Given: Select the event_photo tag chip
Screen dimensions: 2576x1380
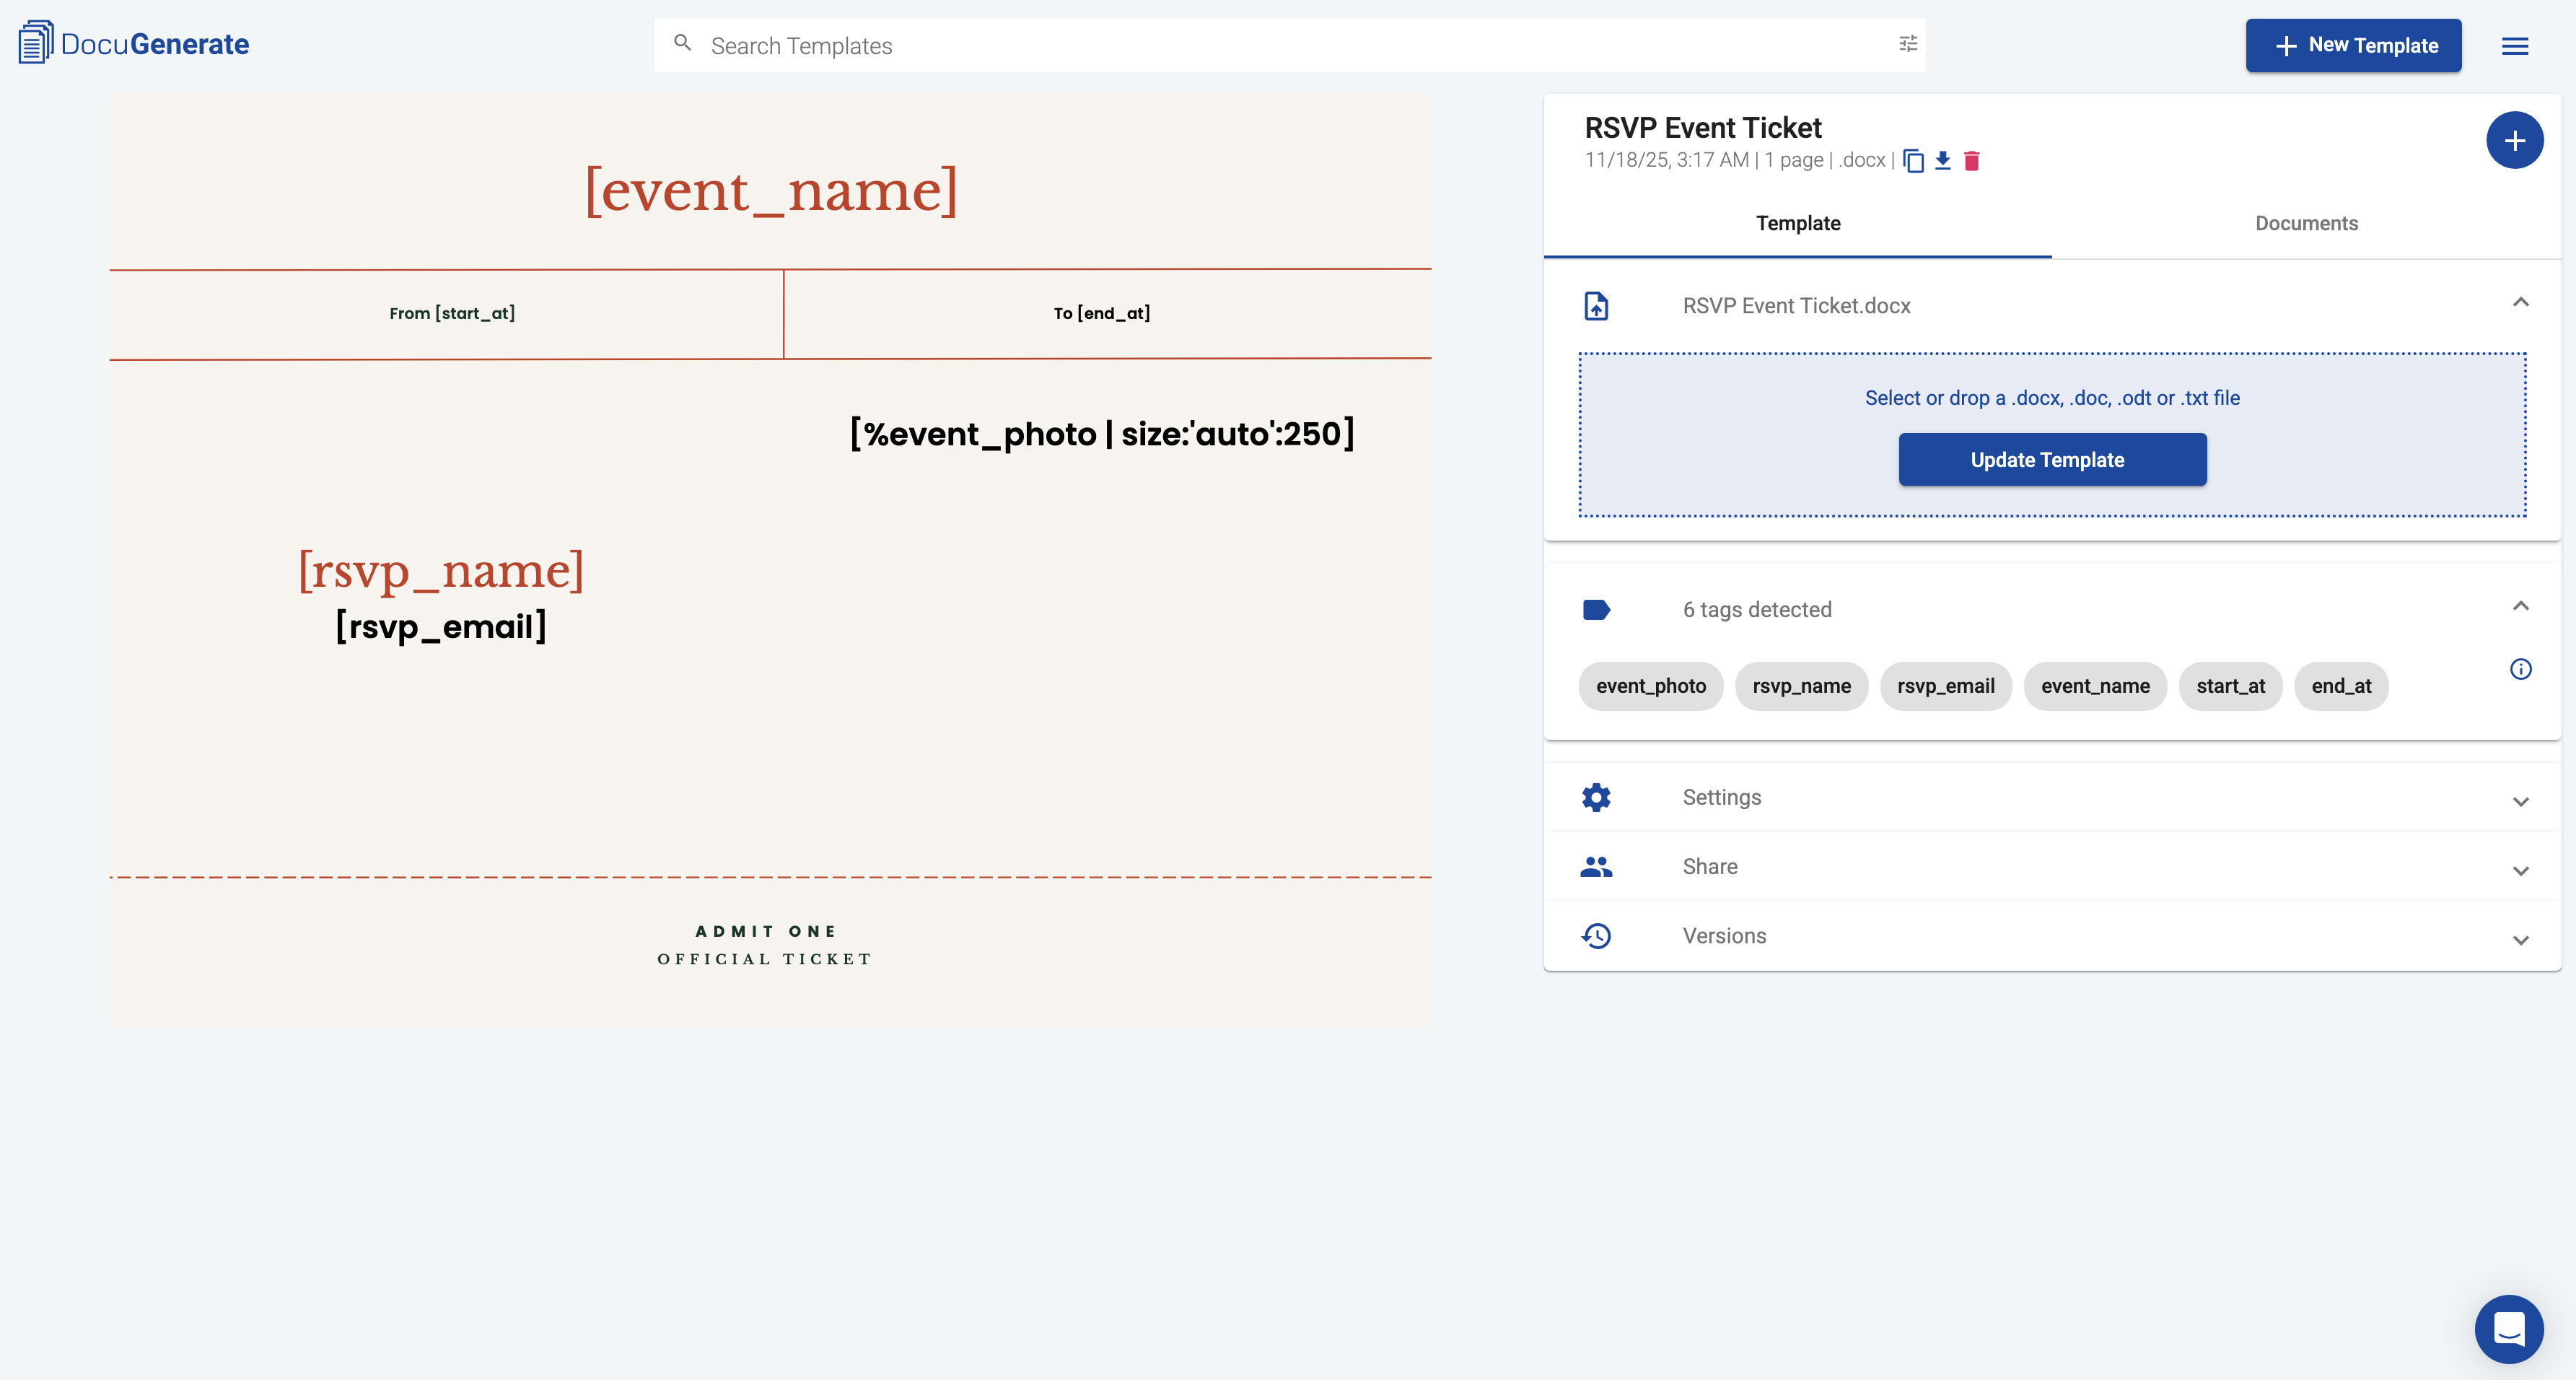Looking at the screenshot, I should click(1650, 686).
